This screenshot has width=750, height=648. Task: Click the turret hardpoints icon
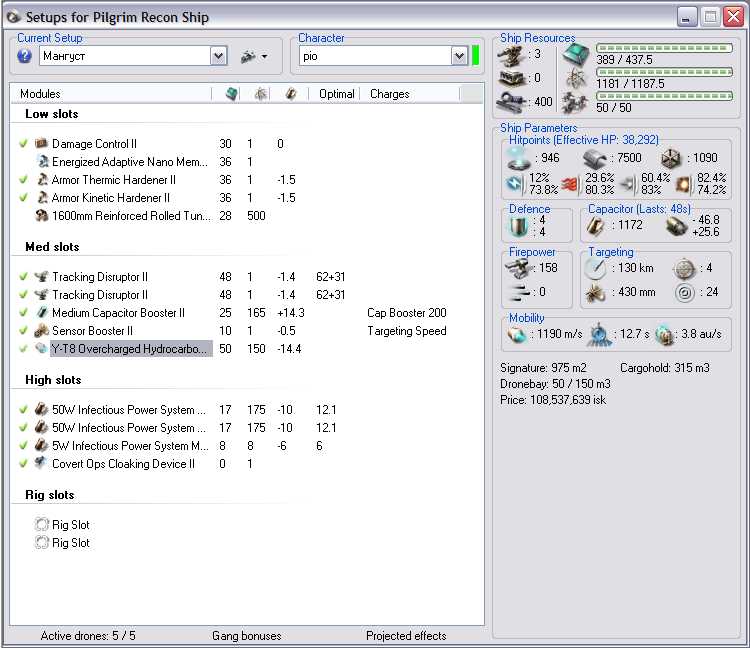(511, 55)
